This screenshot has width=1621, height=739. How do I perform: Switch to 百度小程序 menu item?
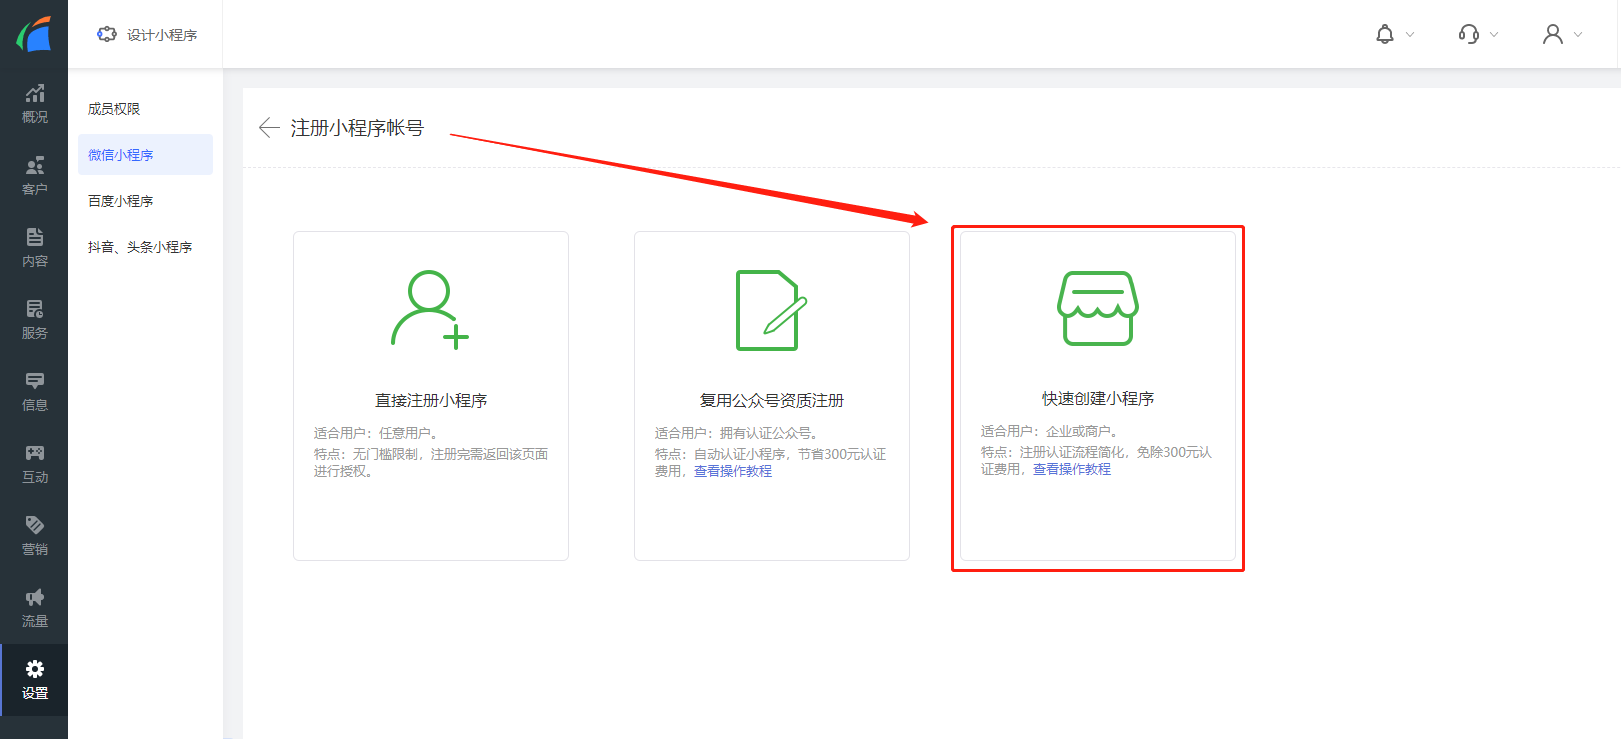(120, 201)
